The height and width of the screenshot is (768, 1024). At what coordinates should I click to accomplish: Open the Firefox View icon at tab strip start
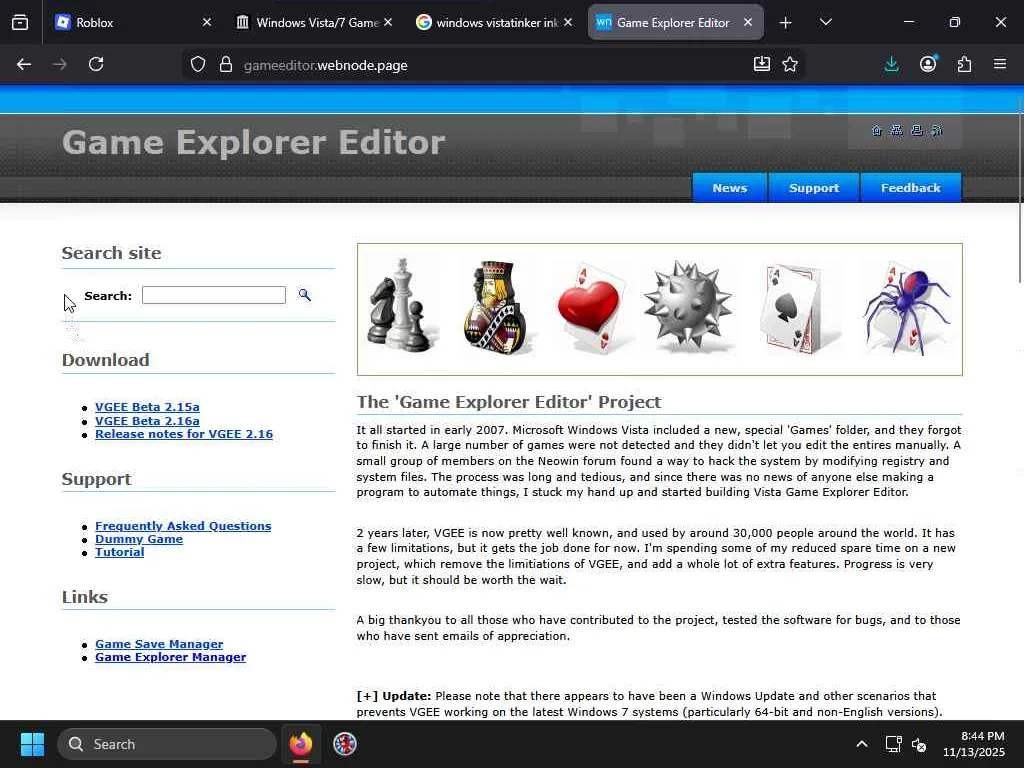[20, 22]
